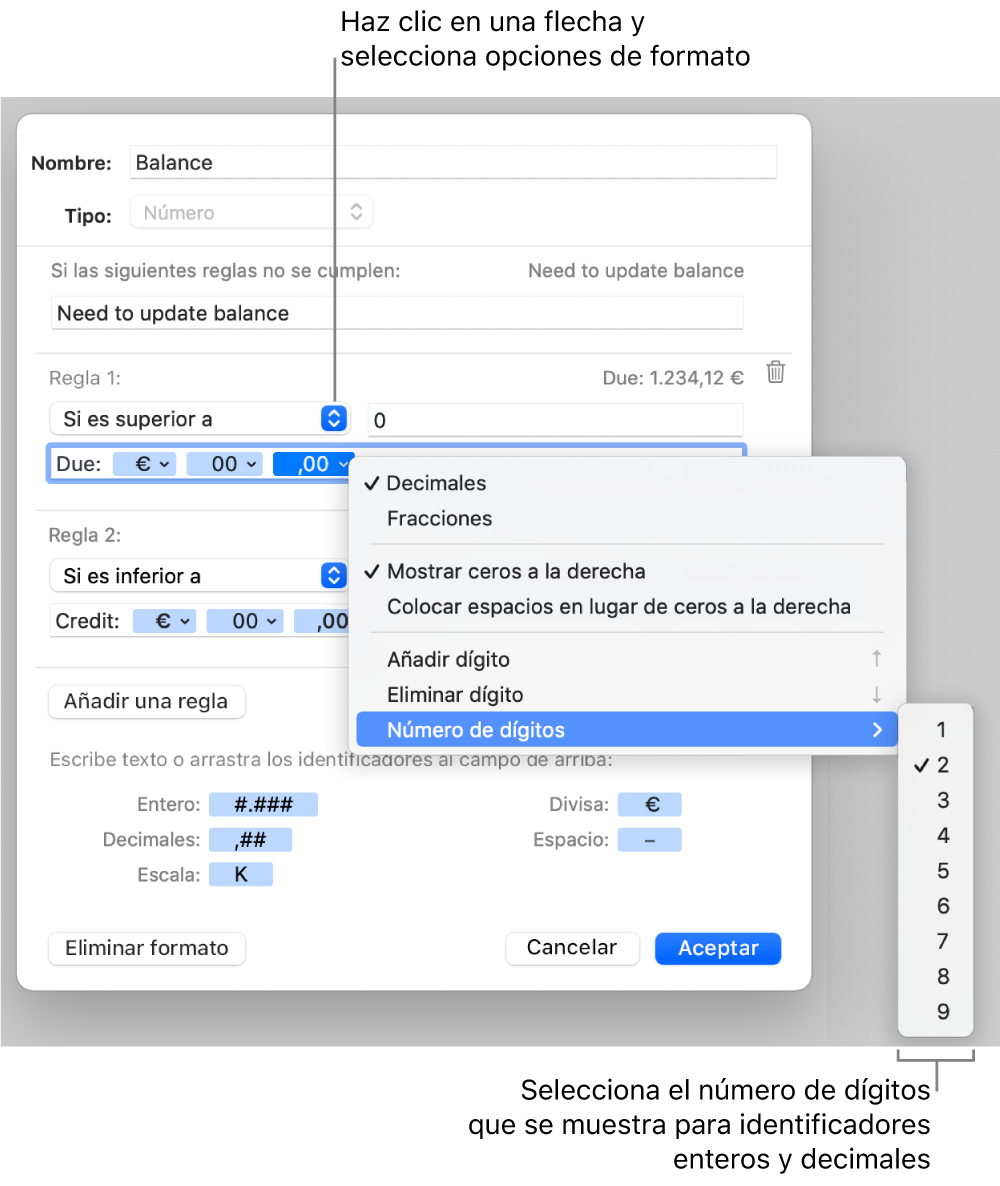This screenshot has width=1000, height=1186.
Task: Pick 3 digits in the submenu
Action: 935,800
